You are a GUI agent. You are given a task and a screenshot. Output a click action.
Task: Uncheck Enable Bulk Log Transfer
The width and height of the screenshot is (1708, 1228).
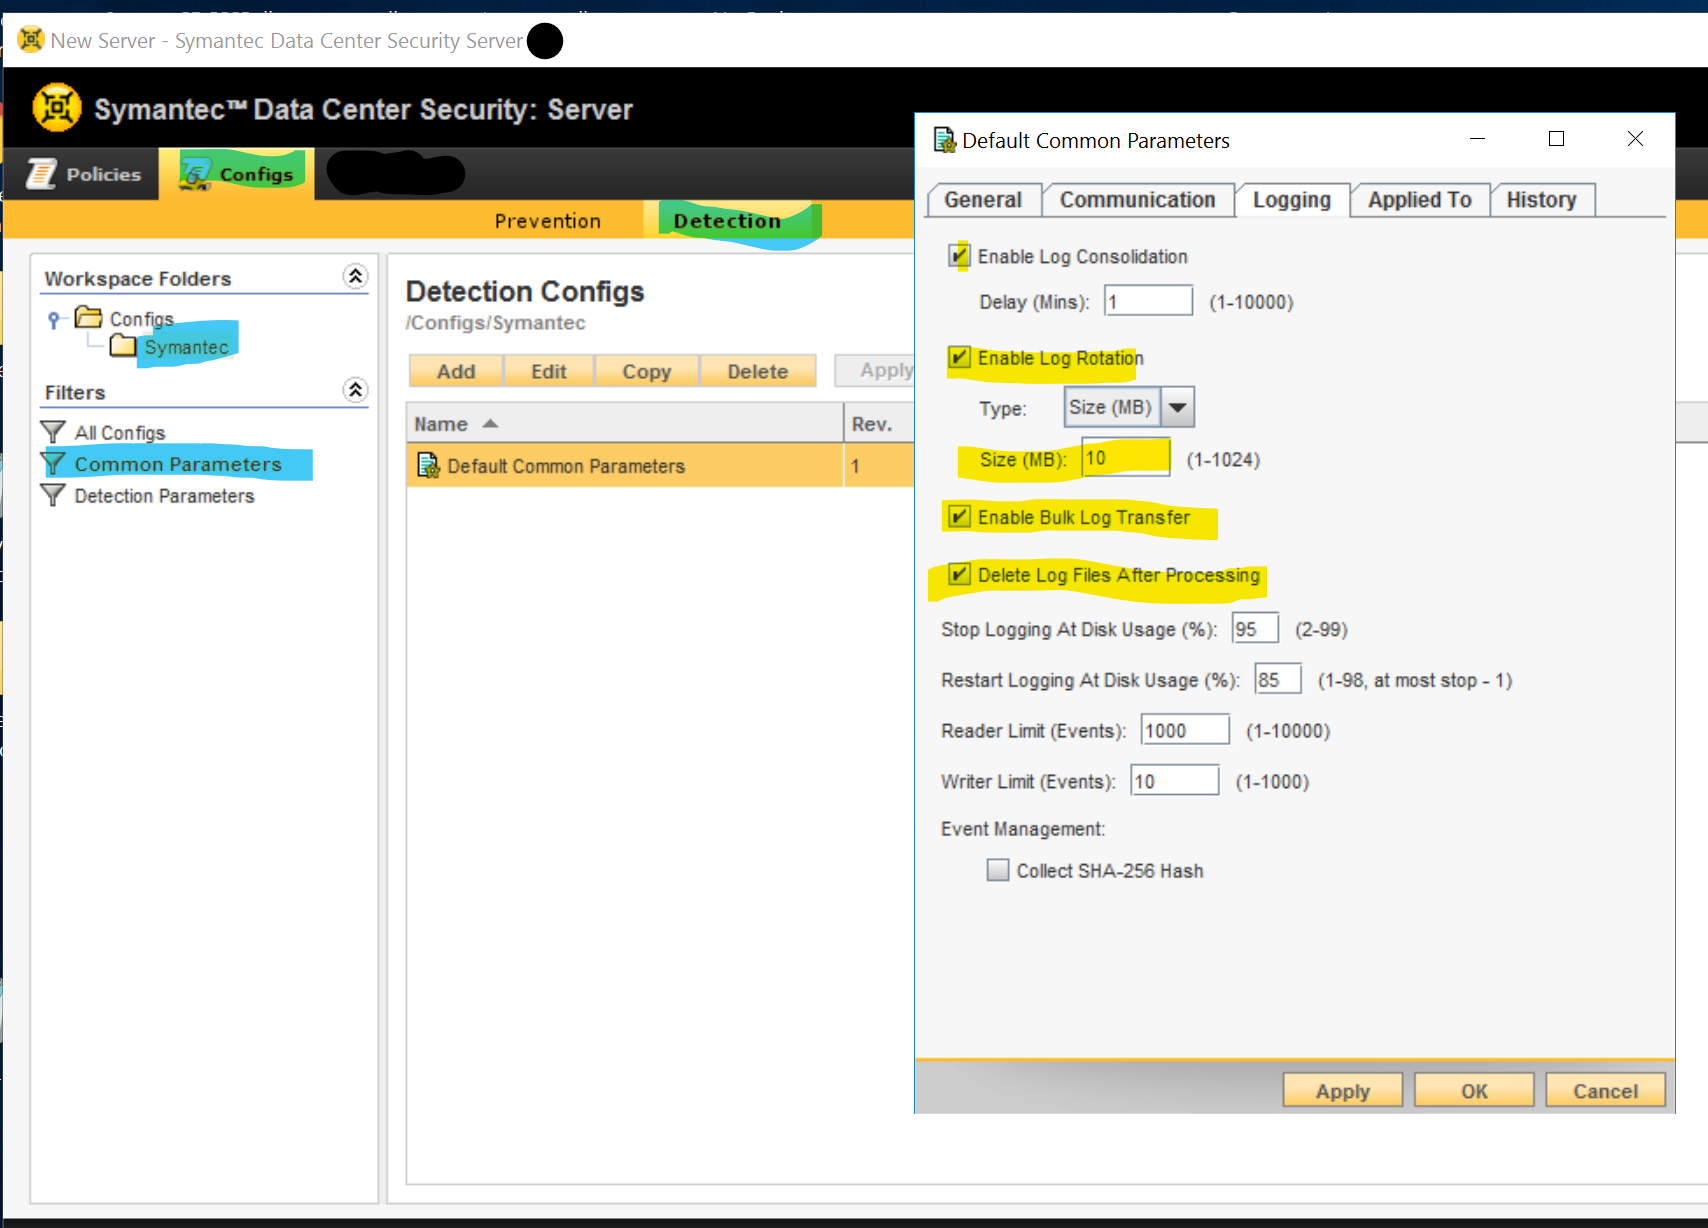tap(959, 517)
